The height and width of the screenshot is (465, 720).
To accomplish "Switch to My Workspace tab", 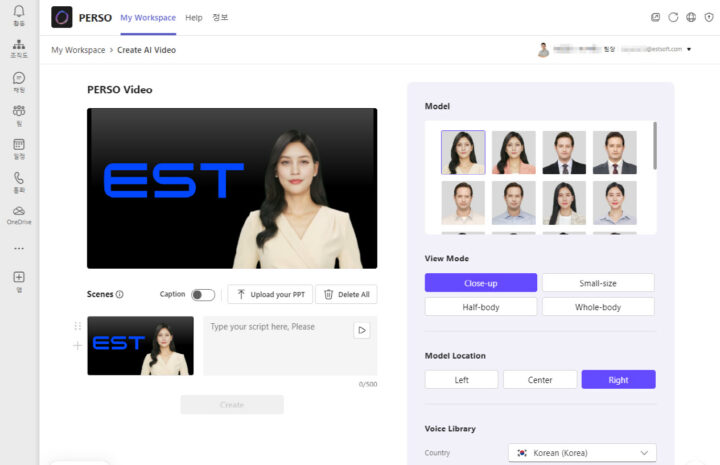I will pos(148,17).
